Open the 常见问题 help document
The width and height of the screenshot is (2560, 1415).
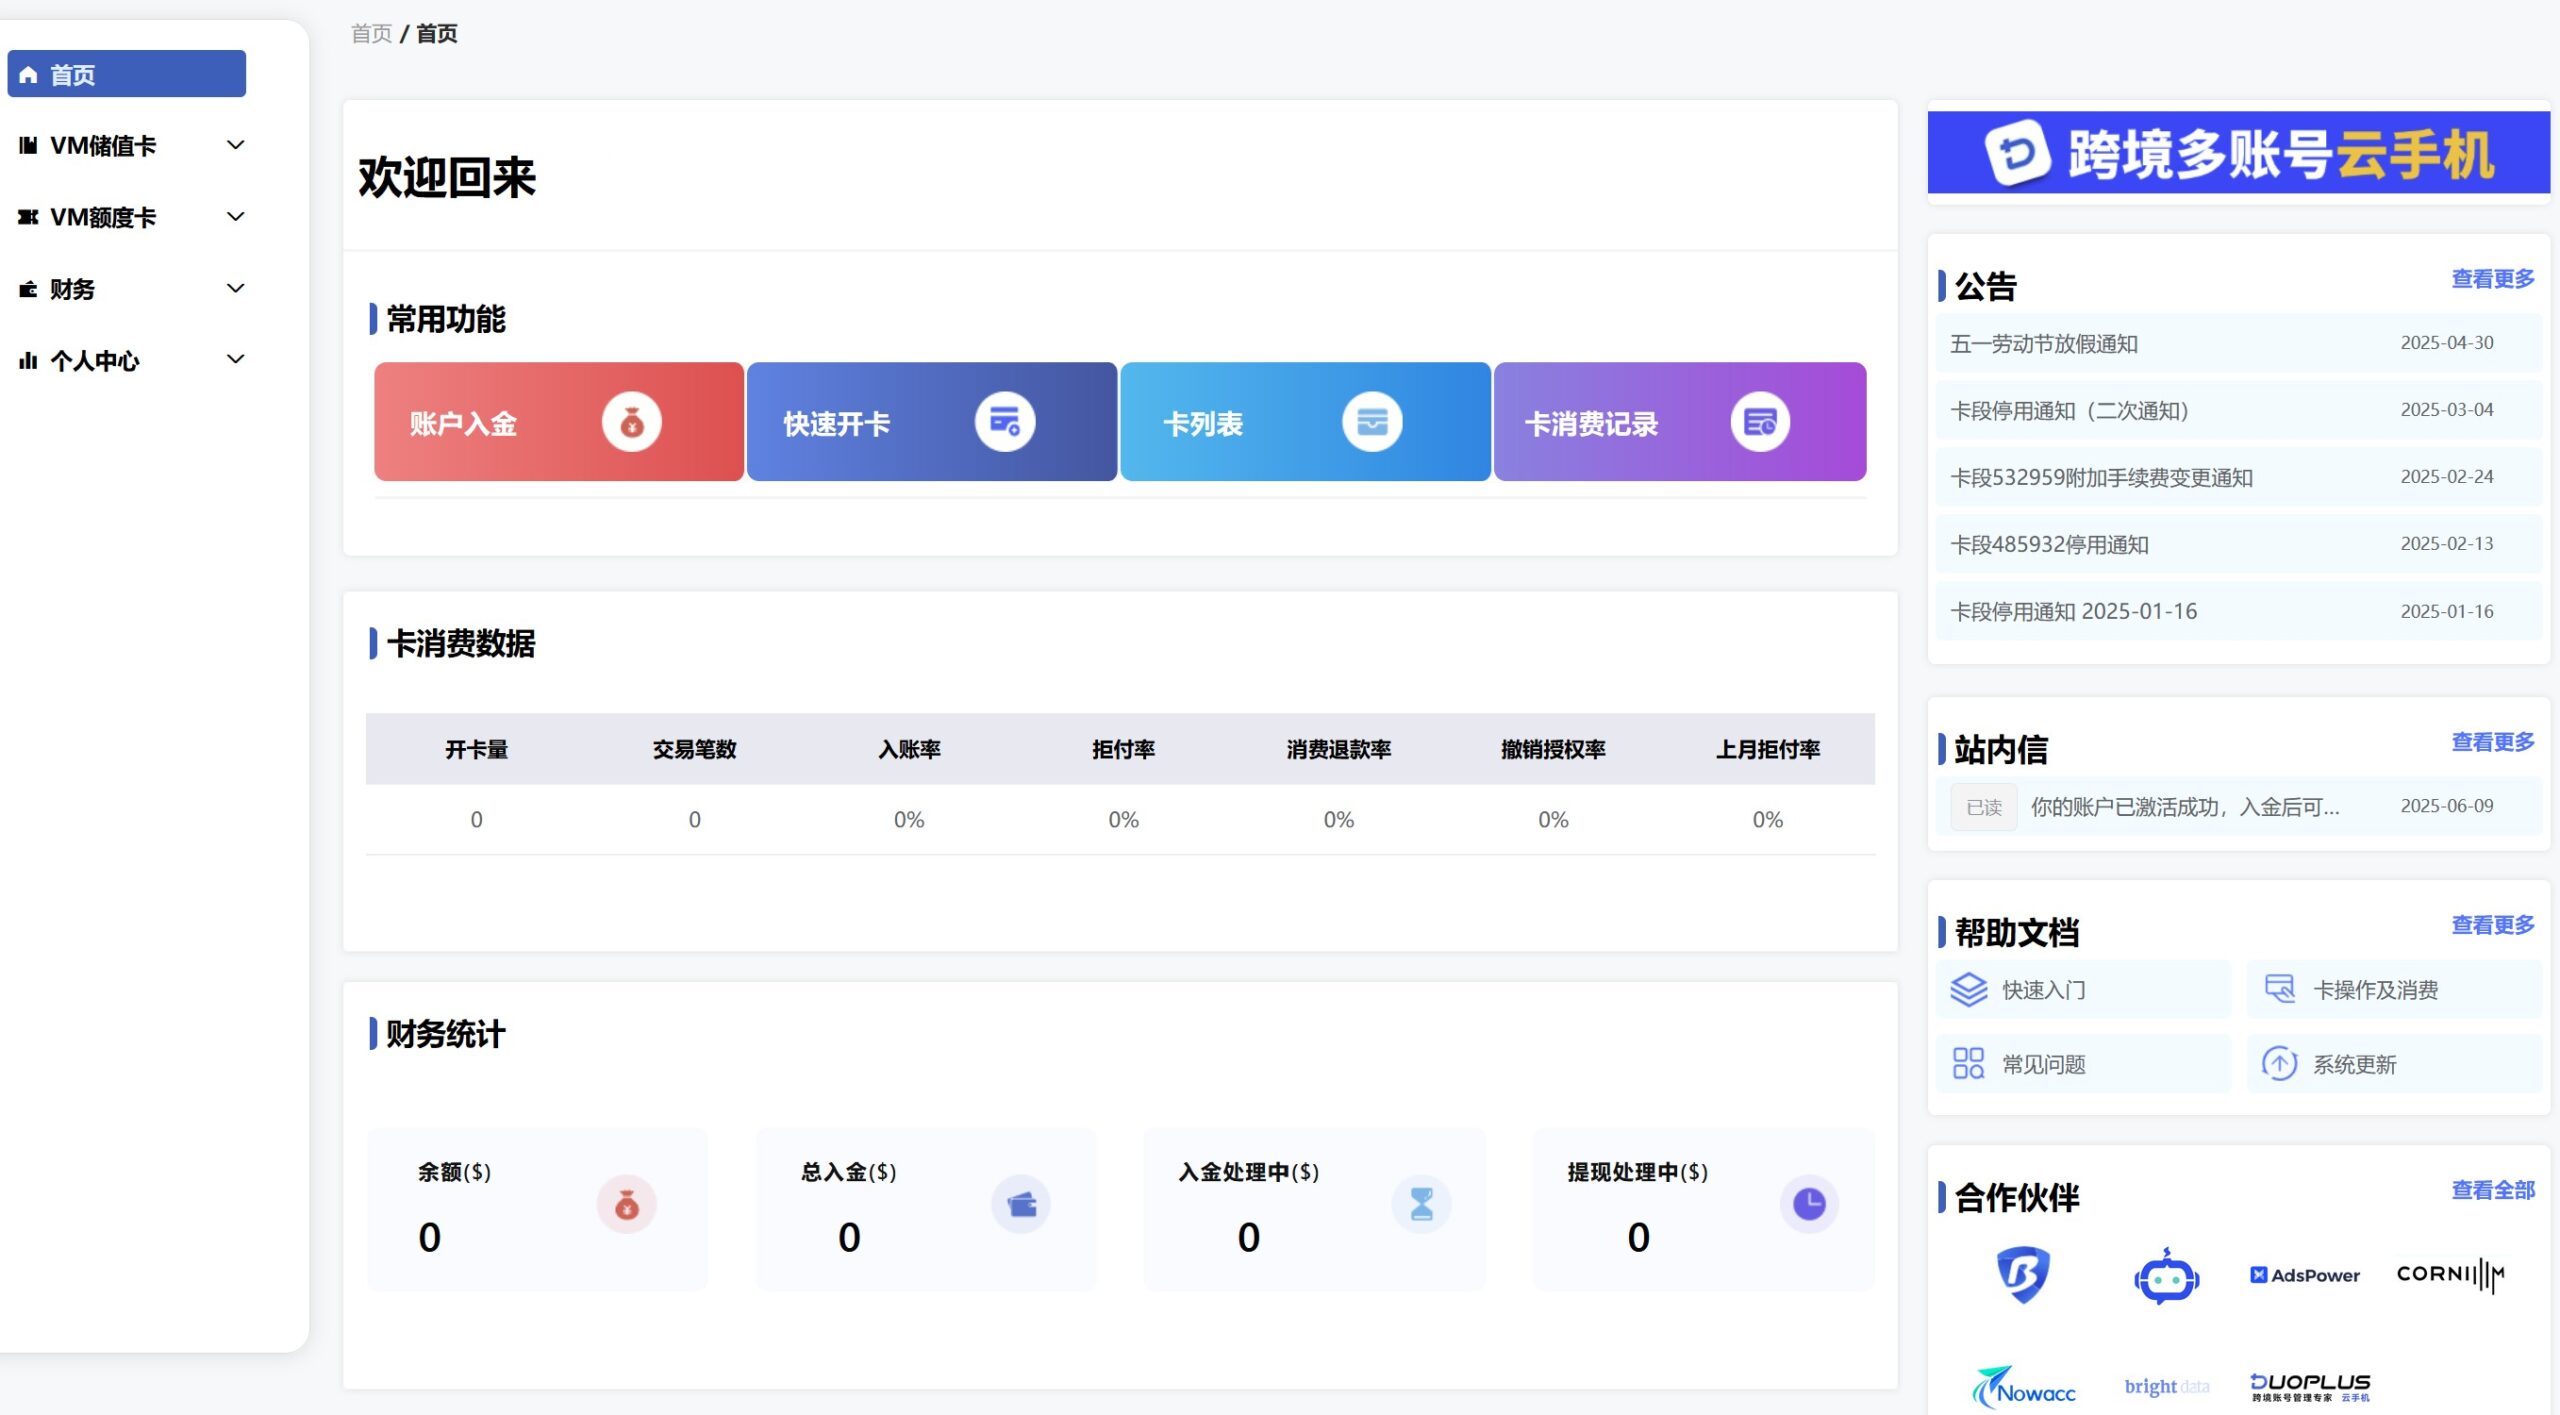pyautogui.click(x=2083, y=1063)
